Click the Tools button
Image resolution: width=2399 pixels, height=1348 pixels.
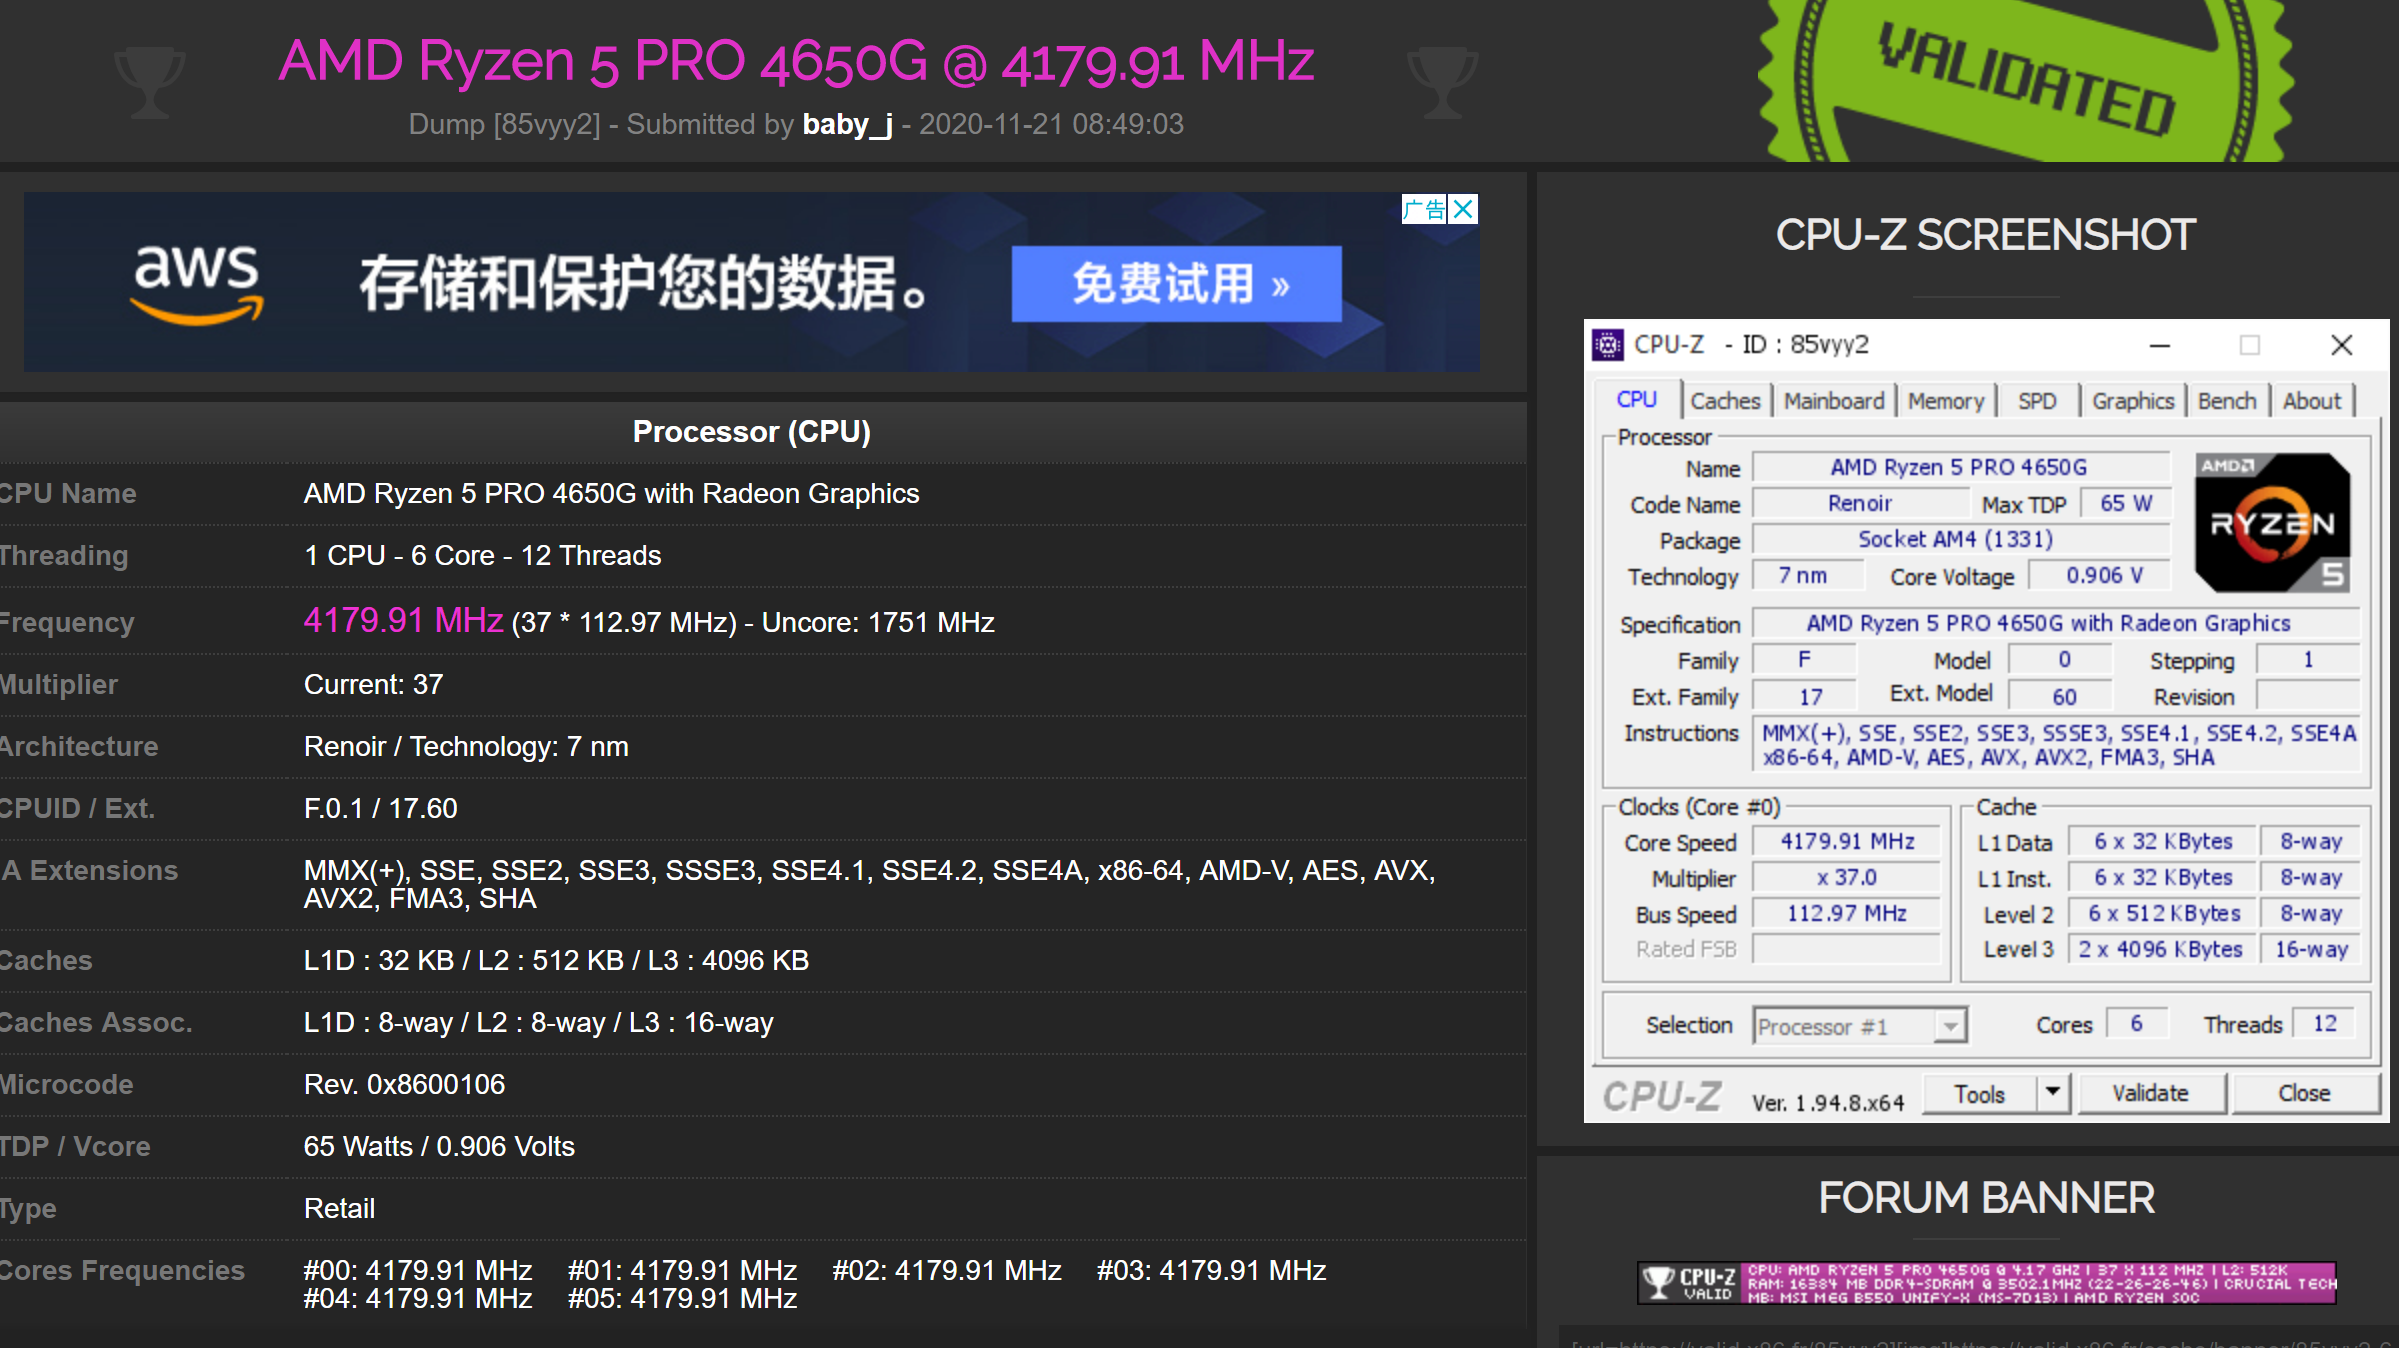(1979, 1093)
